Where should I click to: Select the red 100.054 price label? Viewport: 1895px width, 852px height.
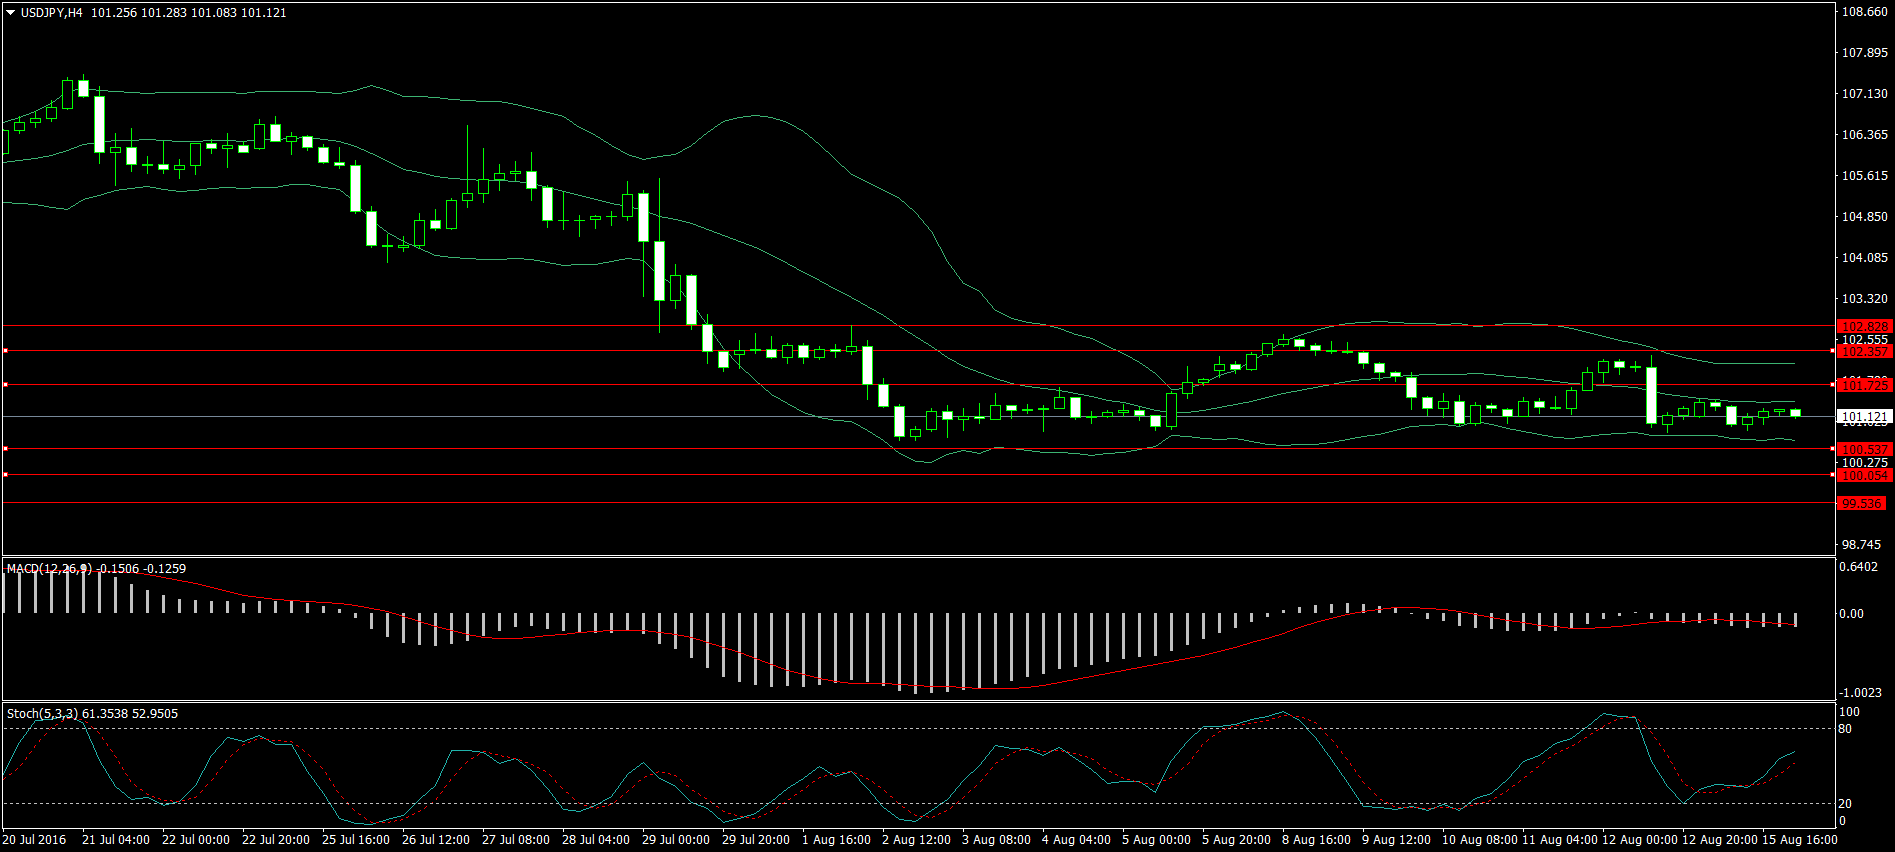tap(1865, 475)
